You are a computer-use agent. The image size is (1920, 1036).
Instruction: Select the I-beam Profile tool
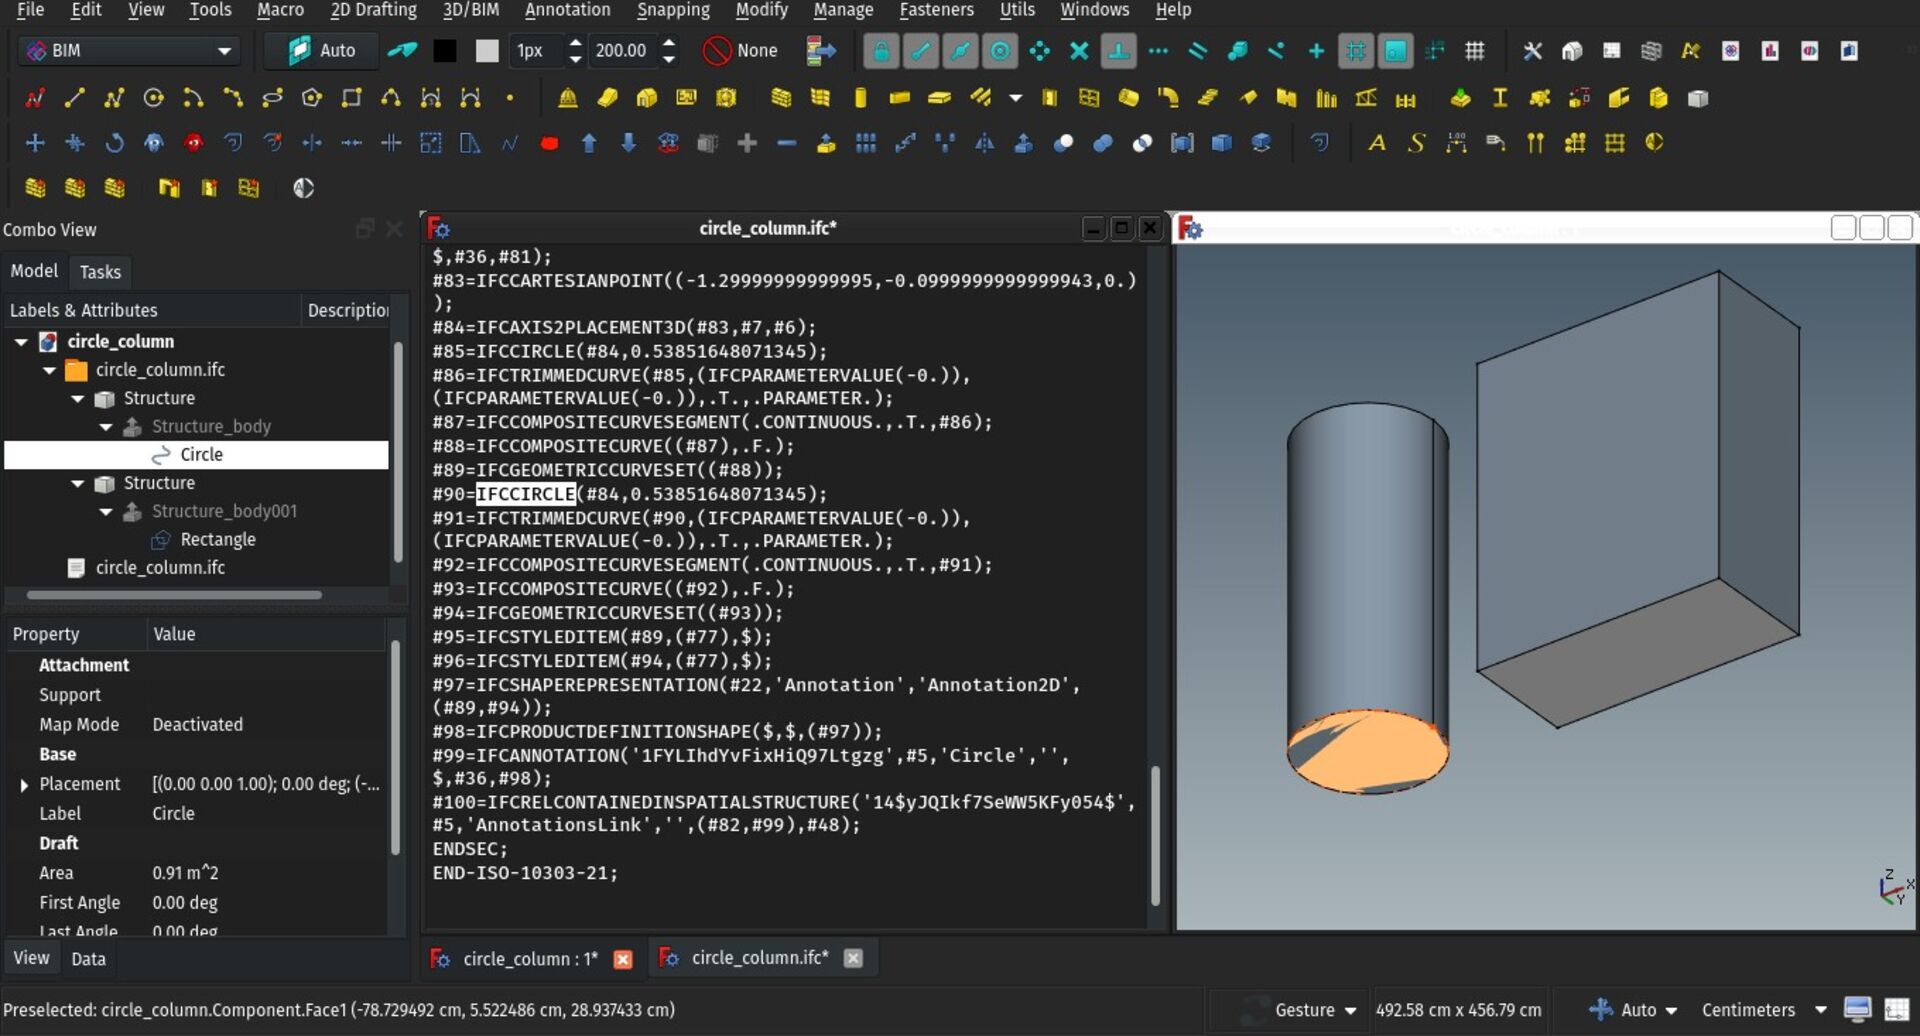coord(1500,98)
